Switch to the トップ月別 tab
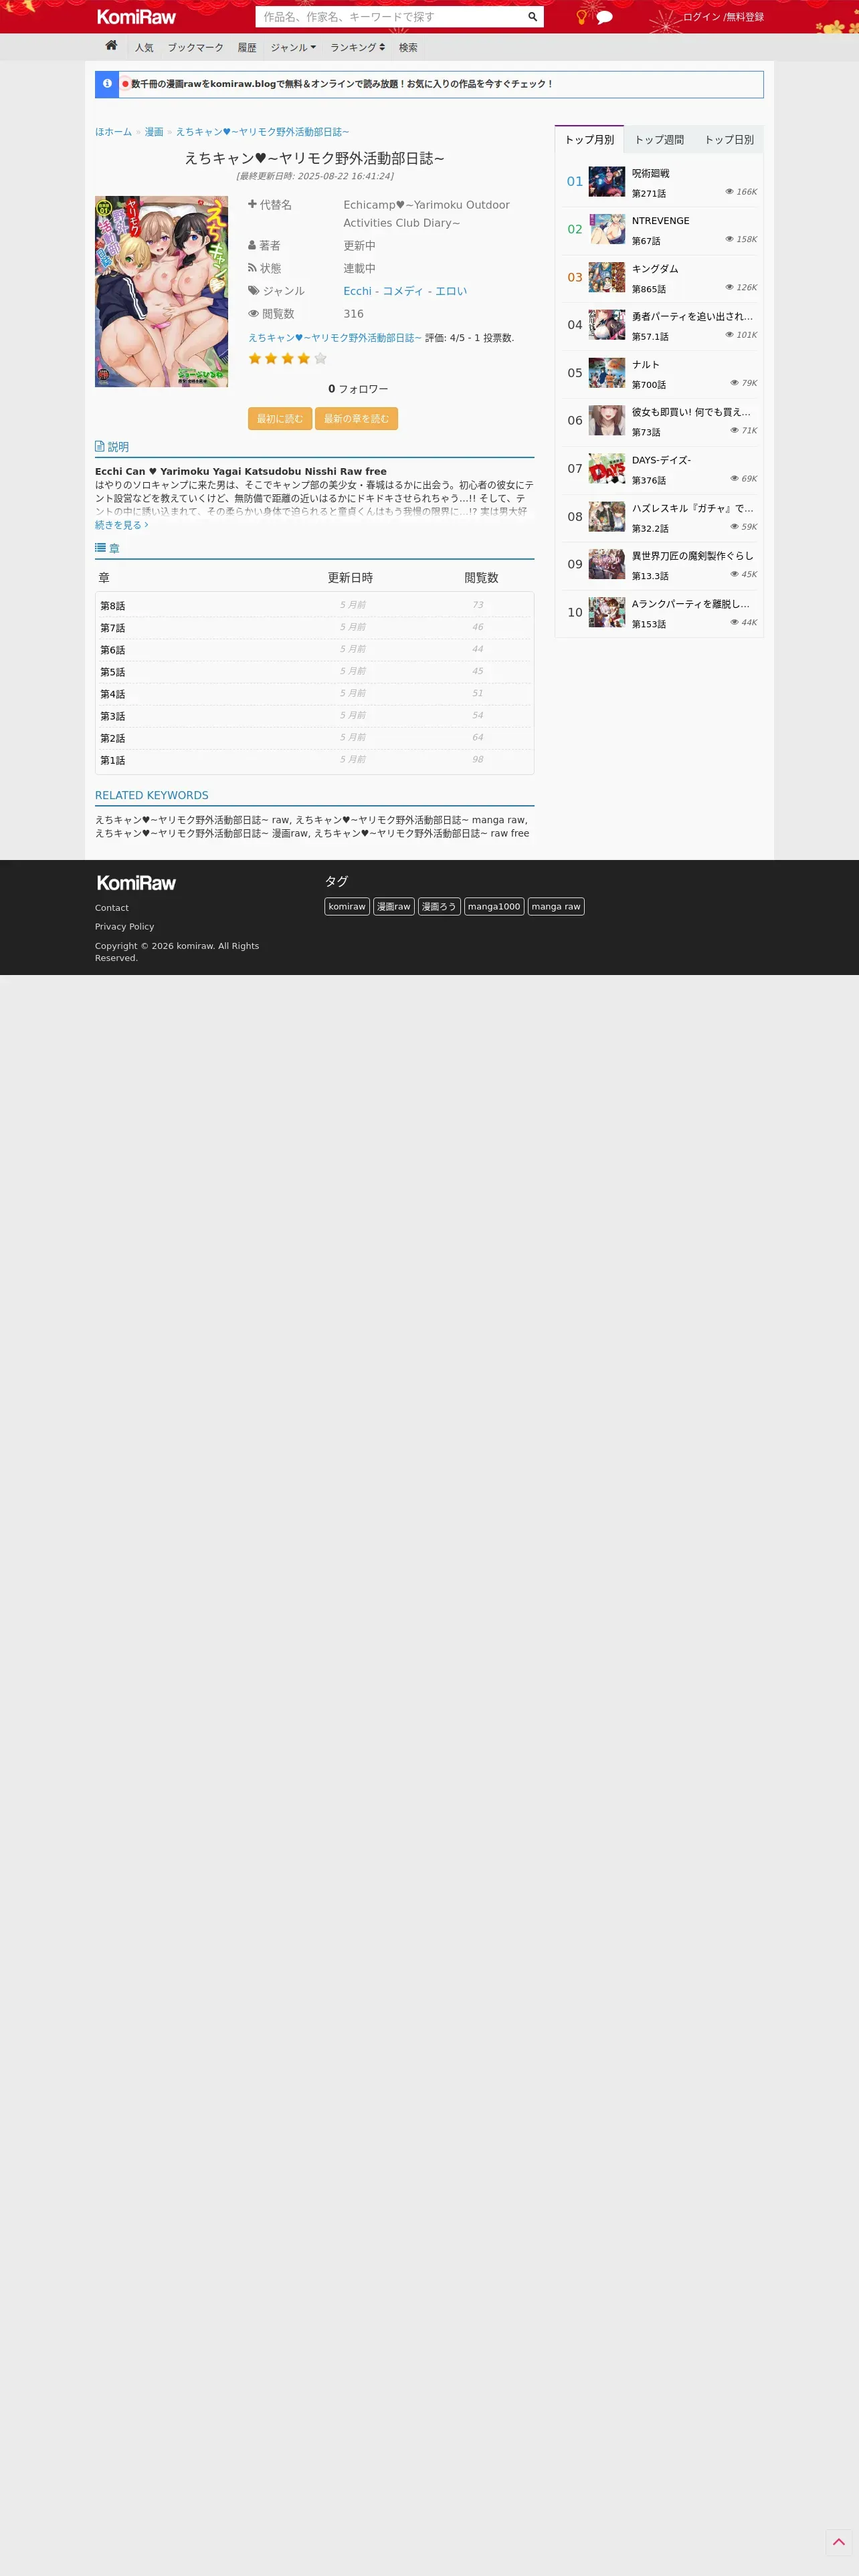 click(589, 140)
